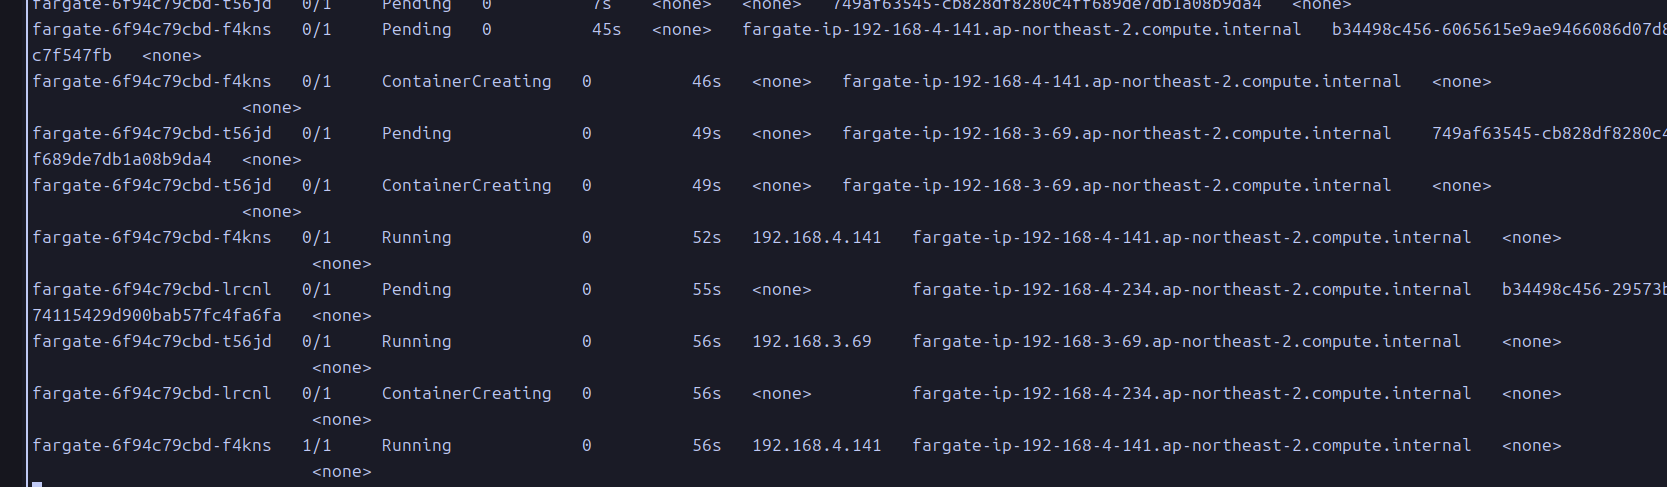Select the 74115429d900bab57fc4fa6fa hash fragment
This screenshot has height=487, width=1667.
pyautogui.click(x=157, y=316)
